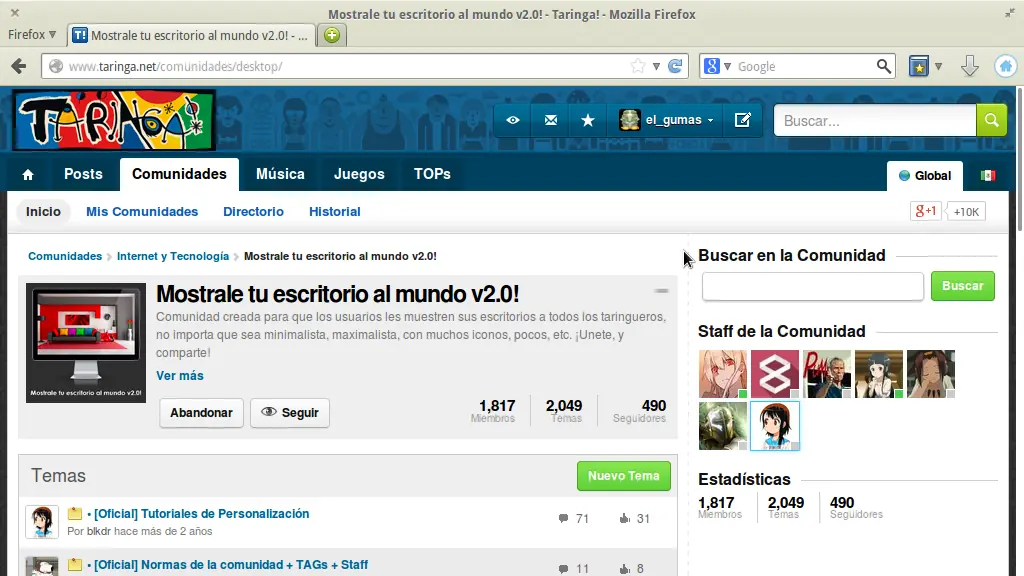The image size is (1024, 576).
Task: Open the Historial sub-tab
Action: (x=334, y=212)
